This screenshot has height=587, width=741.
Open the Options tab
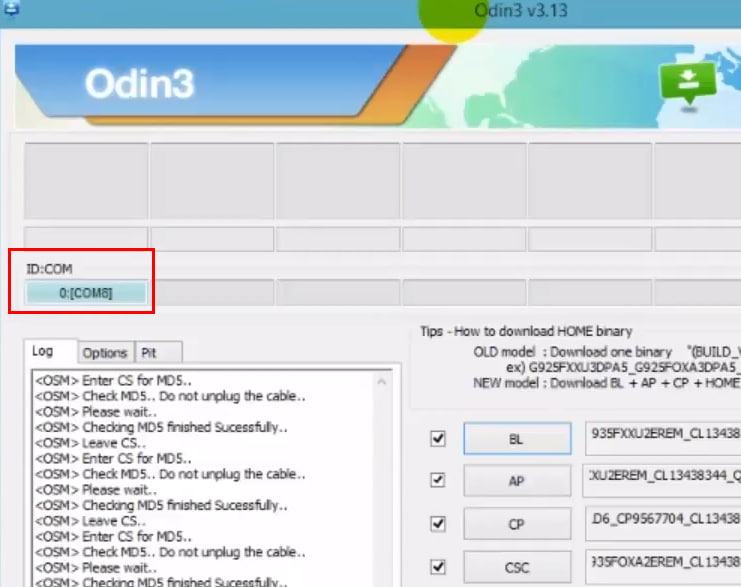105,353
